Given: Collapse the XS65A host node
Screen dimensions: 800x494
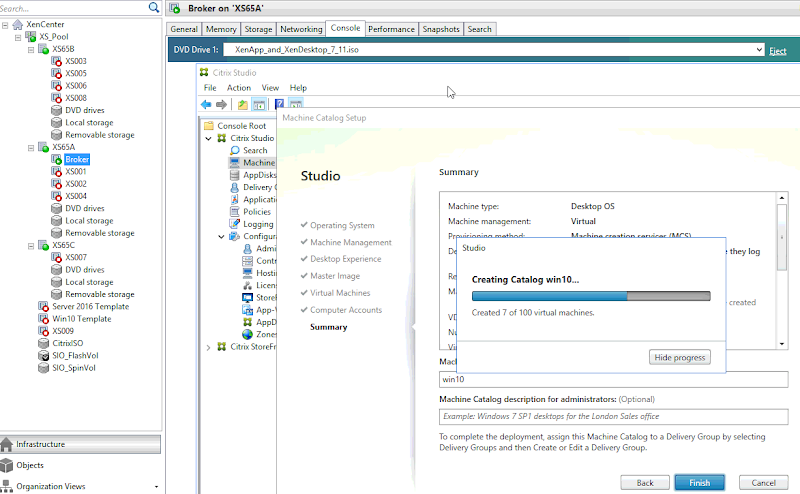Looking at the screenshot, I should point(31,147).
